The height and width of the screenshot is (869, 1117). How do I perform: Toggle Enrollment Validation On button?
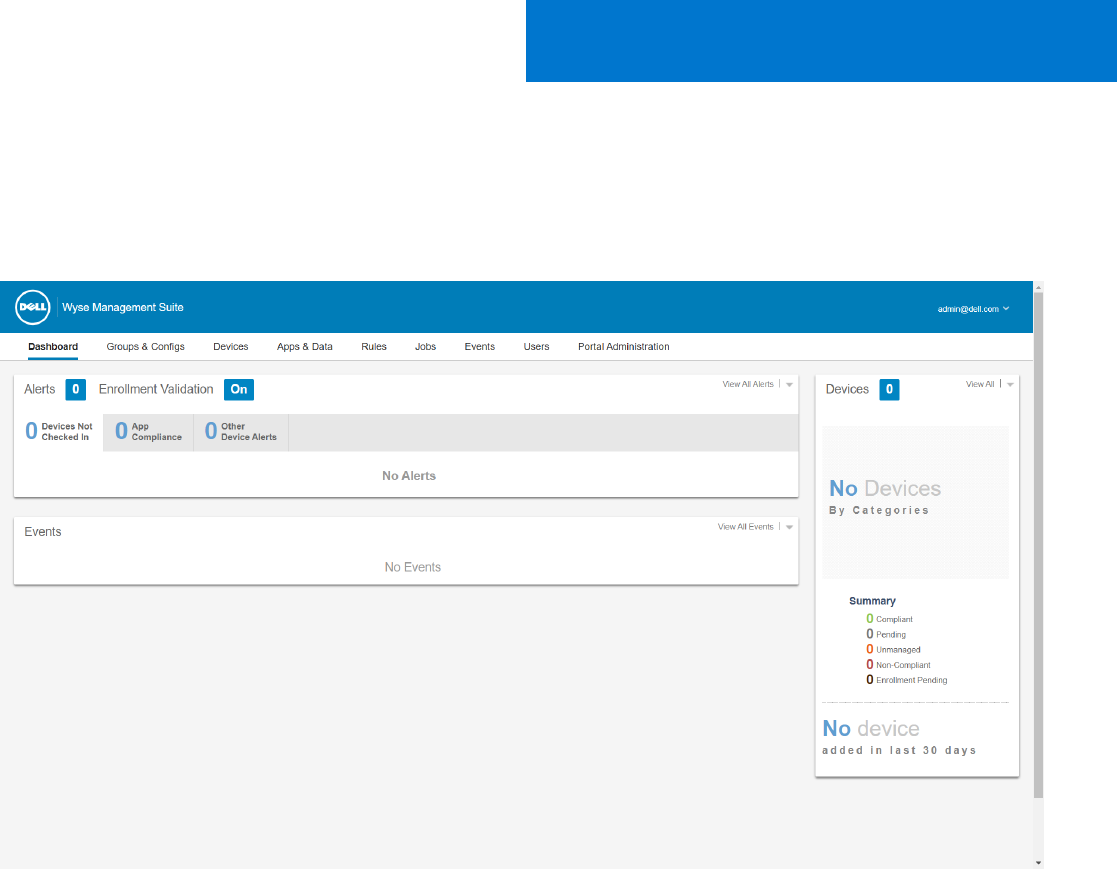coord(239,390)
